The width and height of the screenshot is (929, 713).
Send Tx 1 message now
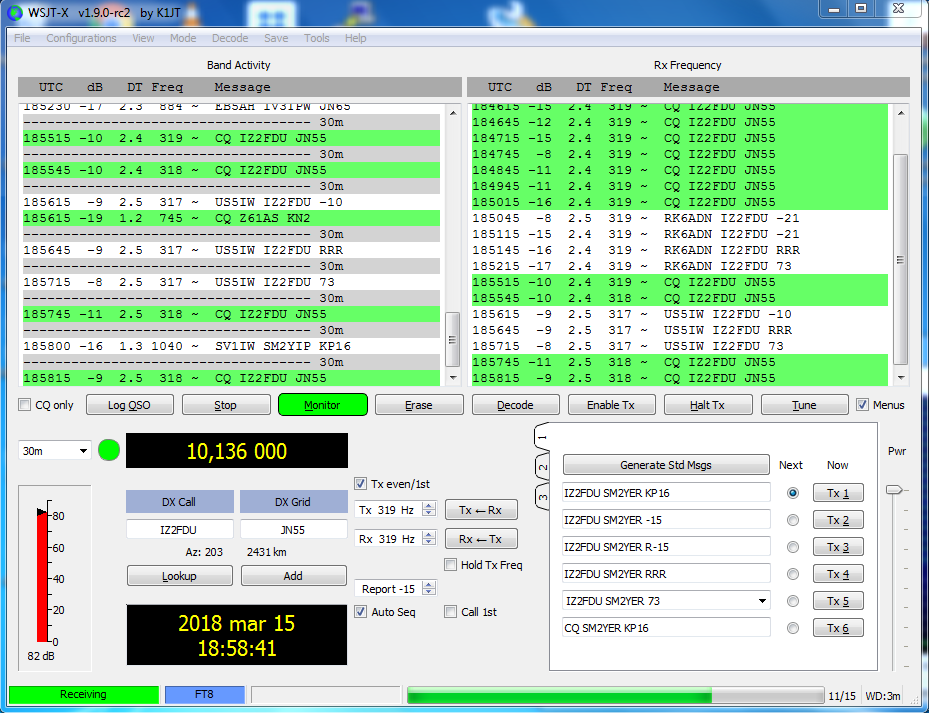point(838,493)
